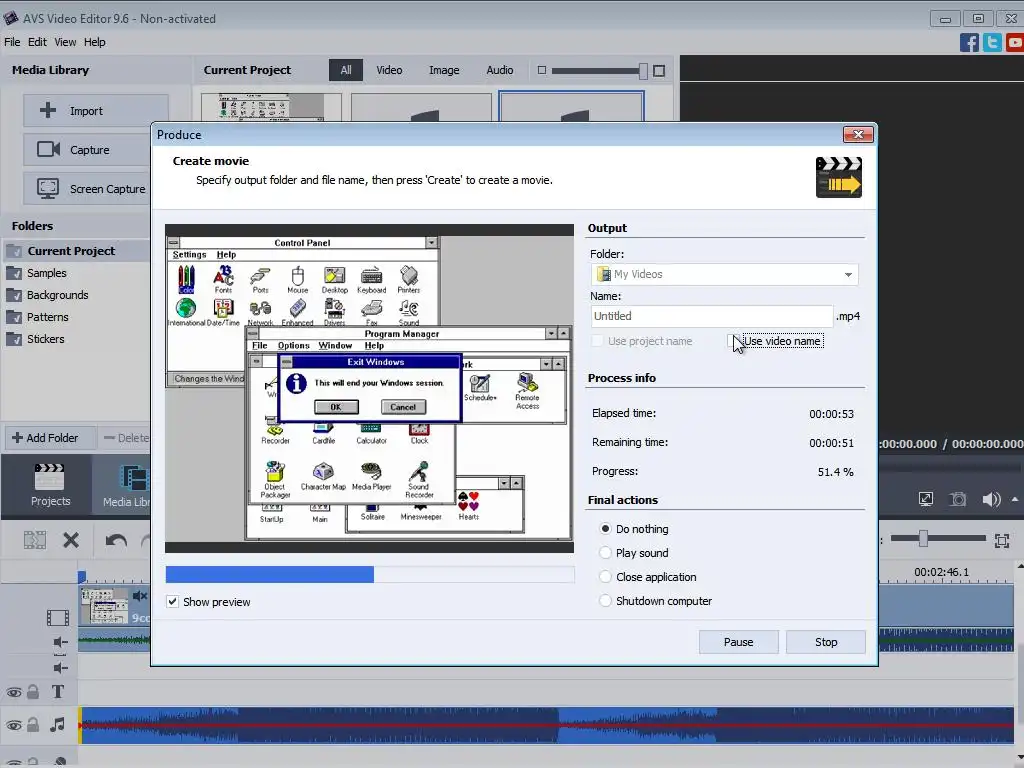1024x768 pixels.
Task: Select the Patterns folder
Action: click(47, 317)
